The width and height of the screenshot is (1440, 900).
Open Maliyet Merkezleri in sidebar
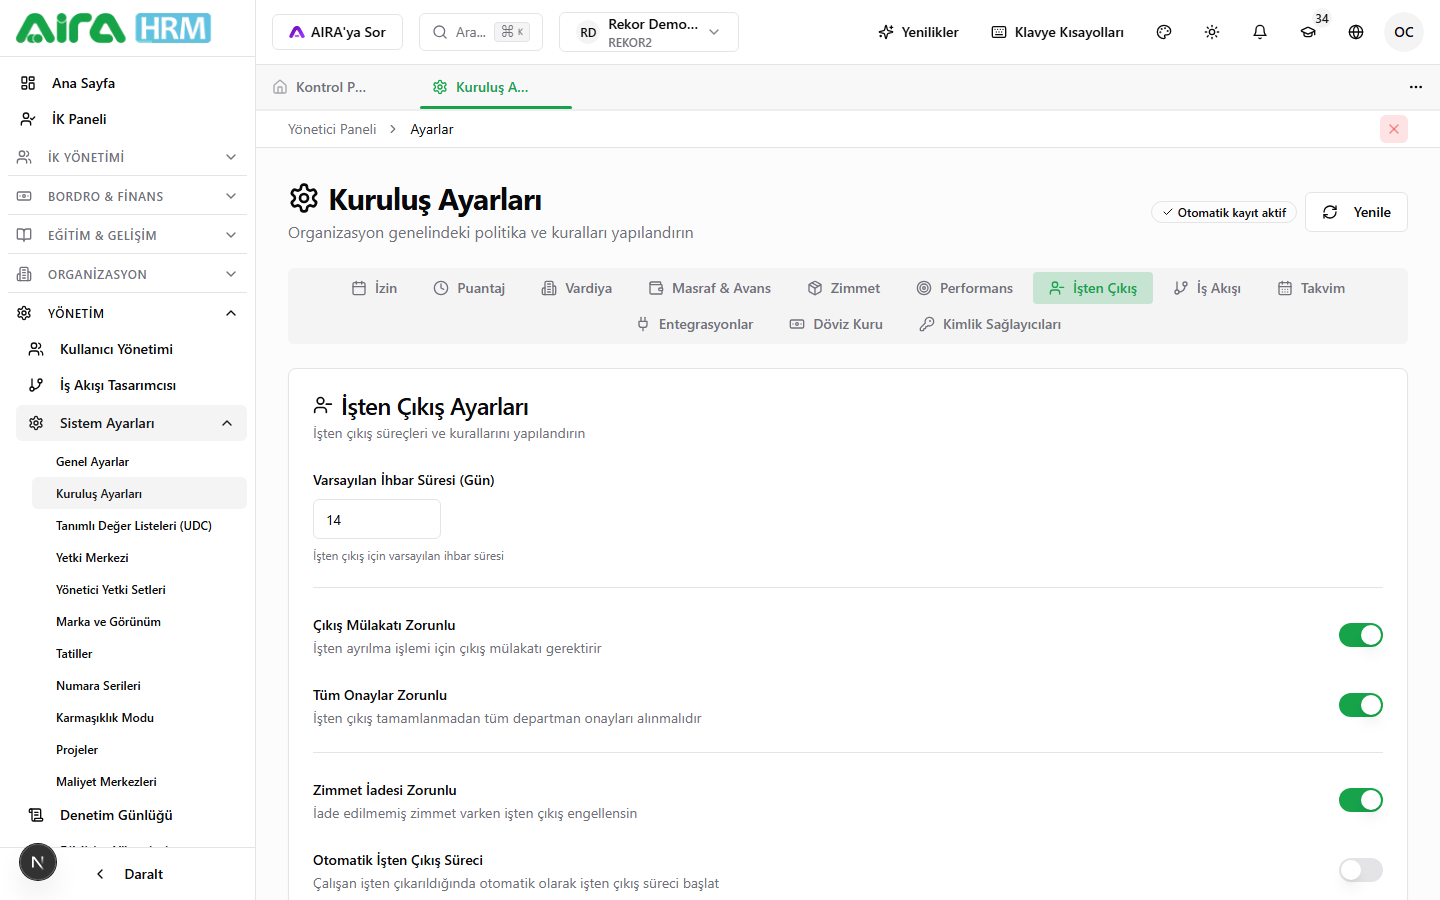tap(139, 782)
